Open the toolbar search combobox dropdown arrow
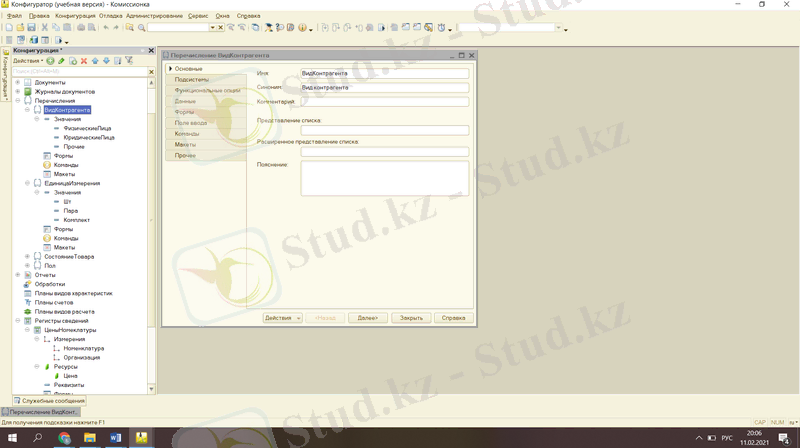 tap(213, 28)
